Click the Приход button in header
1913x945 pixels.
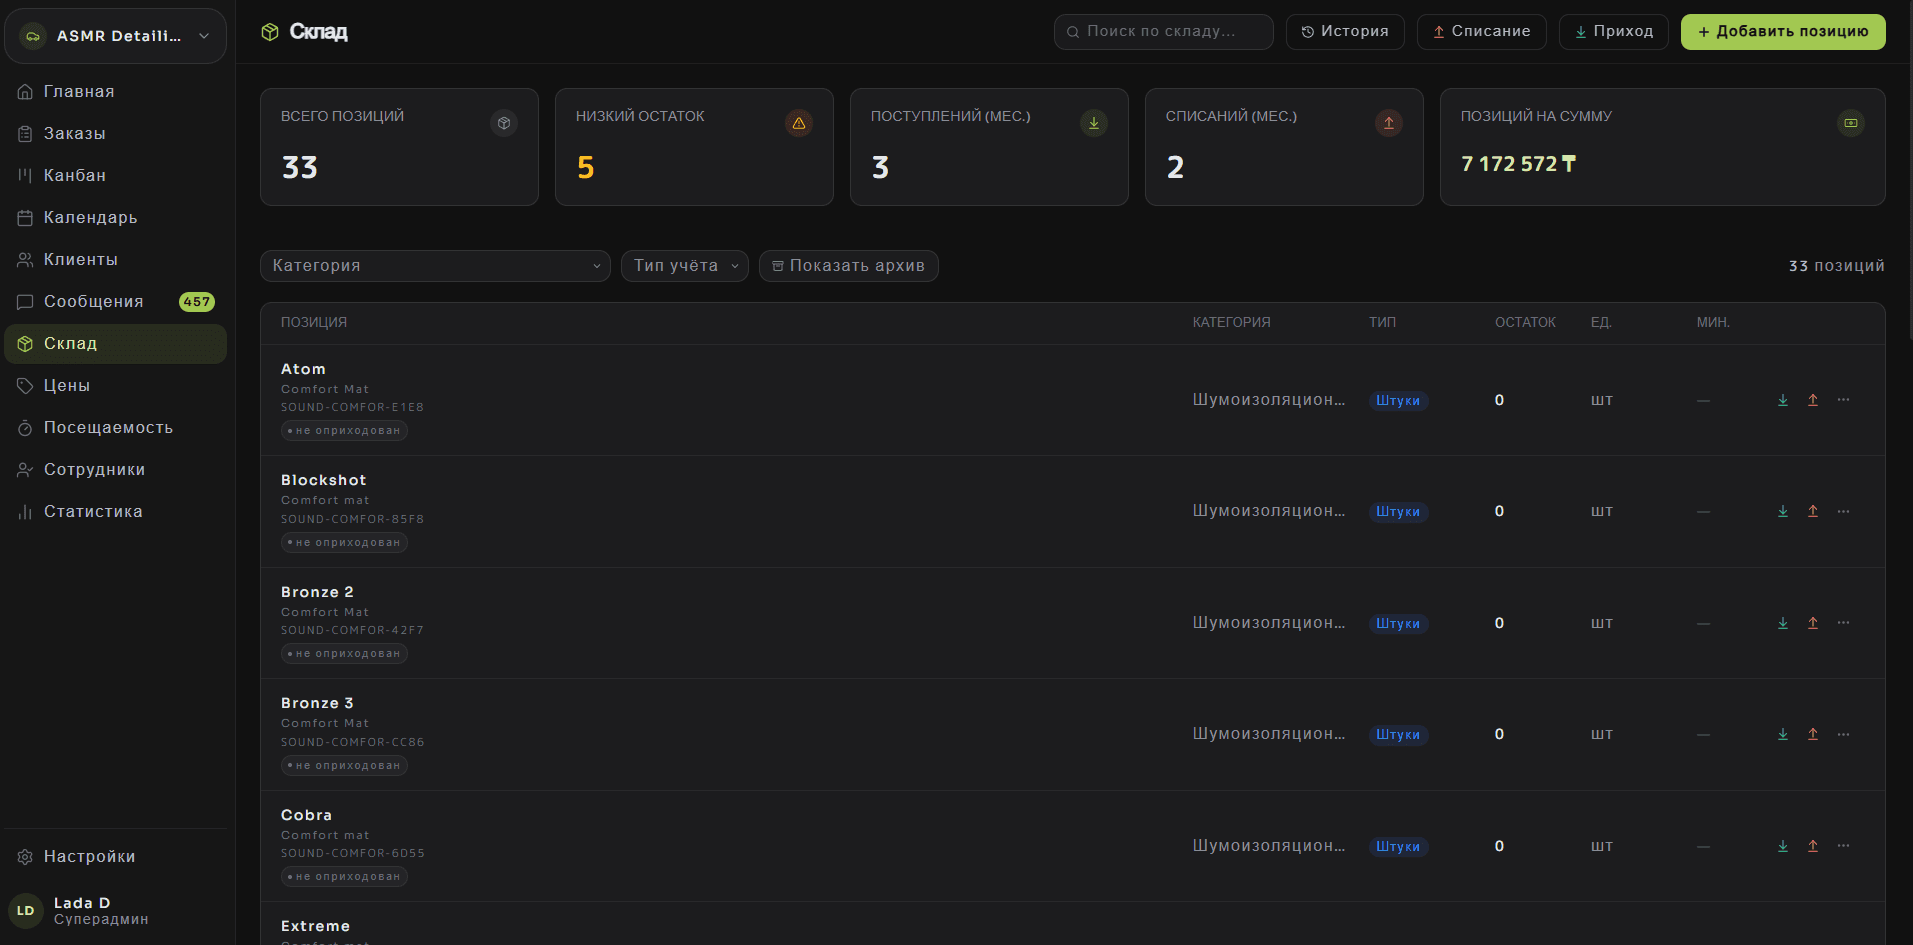(1614, 32)
